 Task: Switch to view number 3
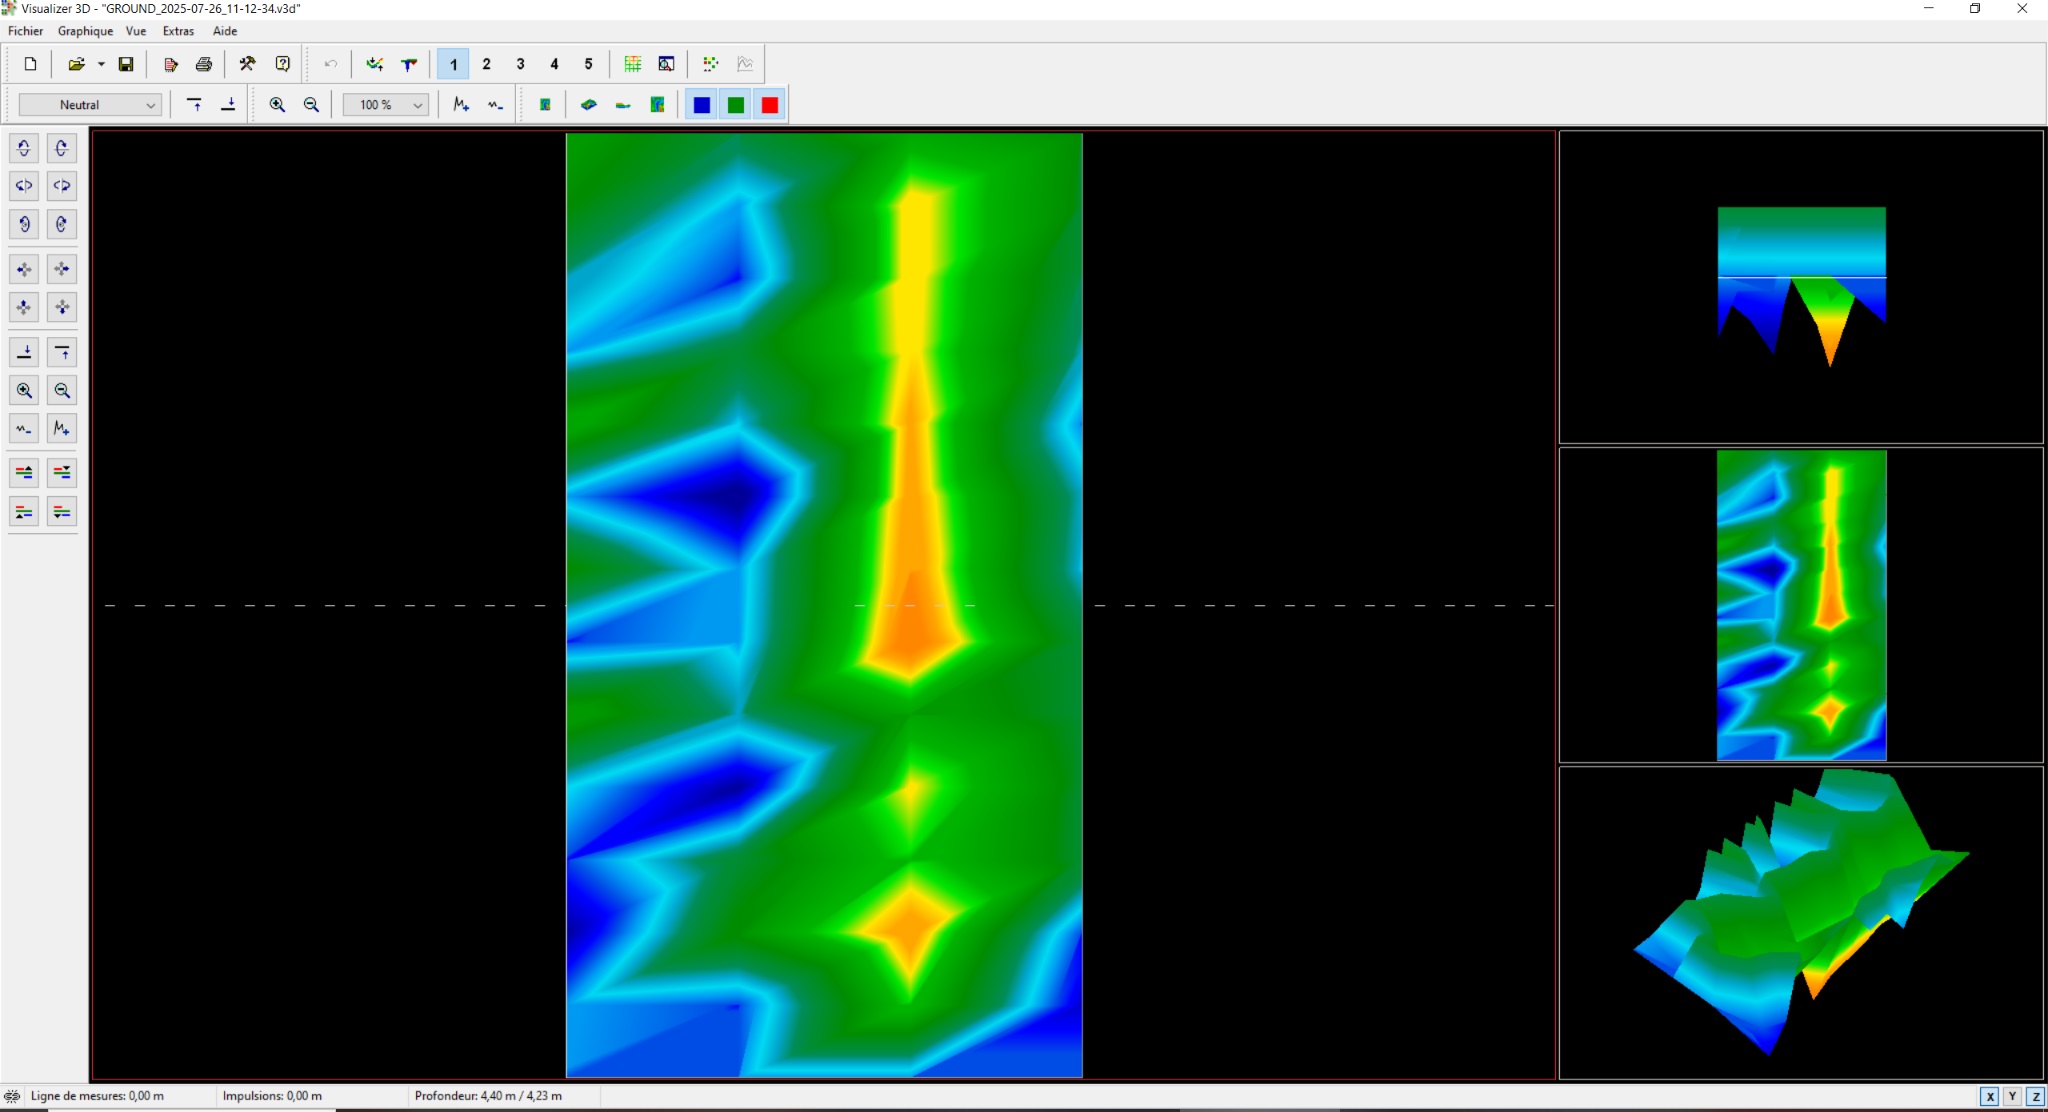point(520,64)
